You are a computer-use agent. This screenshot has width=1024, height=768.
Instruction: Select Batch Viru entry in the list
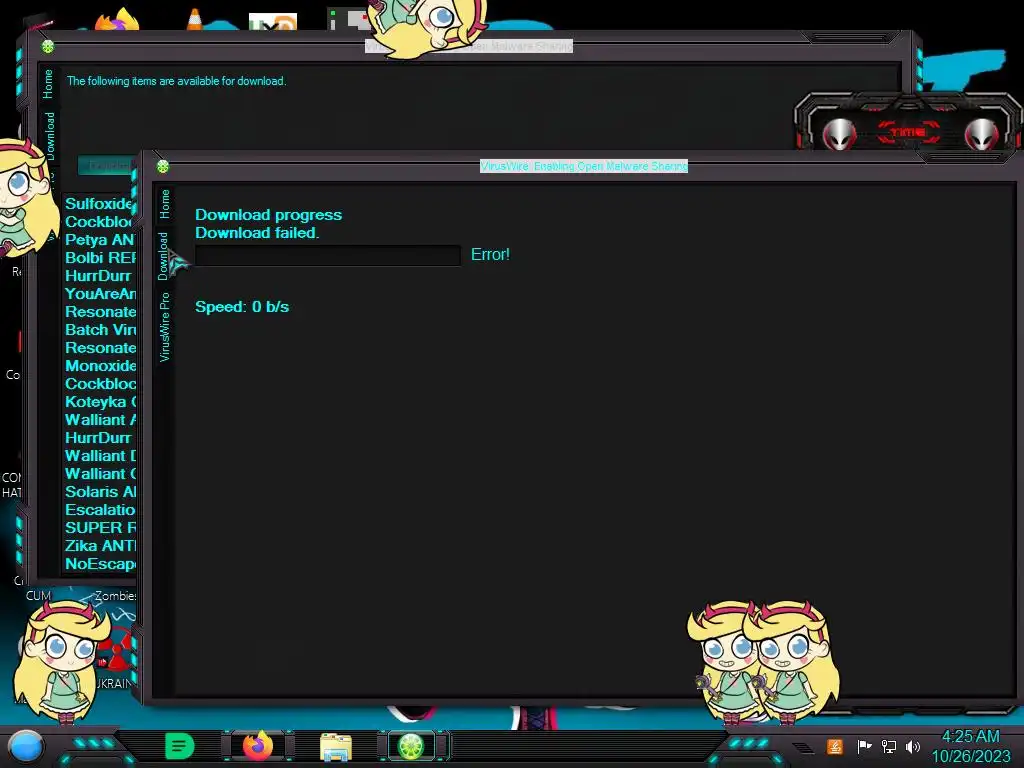(99, 330)
